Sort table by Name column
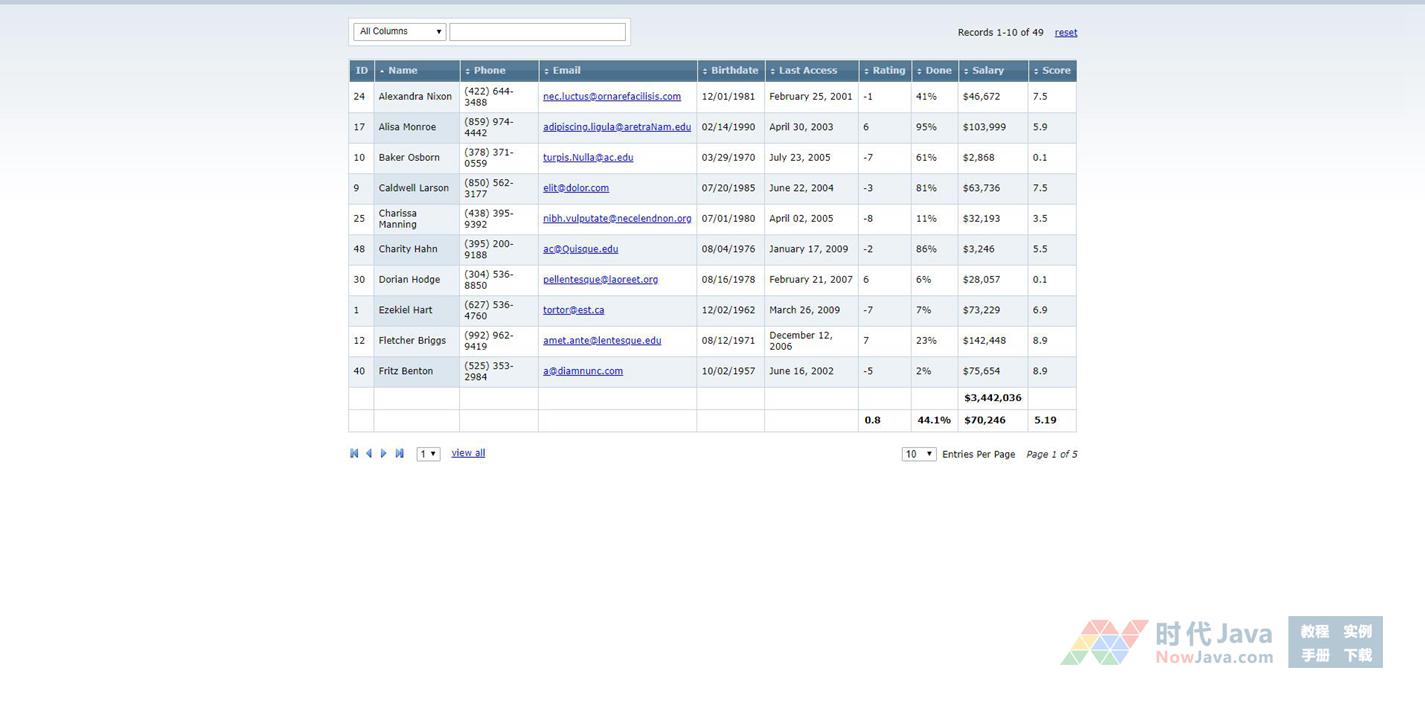1425x718 pixels. pos(402,71)
